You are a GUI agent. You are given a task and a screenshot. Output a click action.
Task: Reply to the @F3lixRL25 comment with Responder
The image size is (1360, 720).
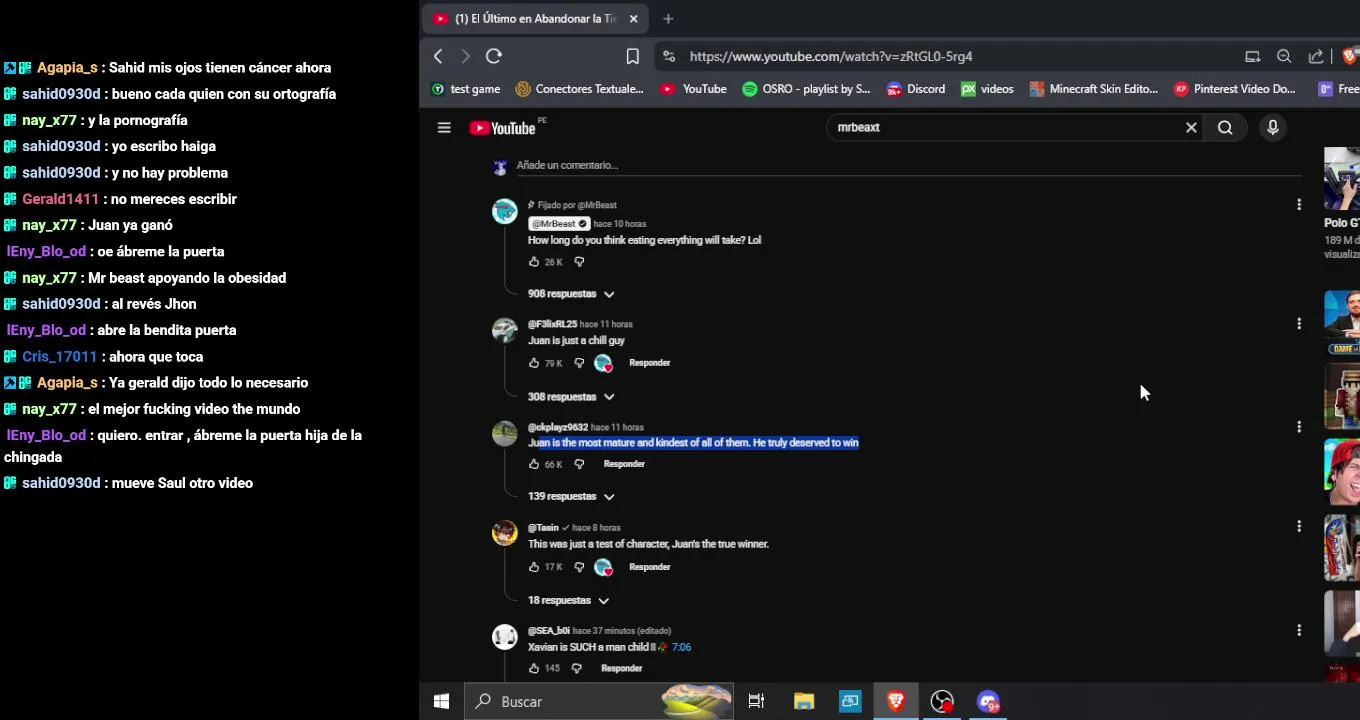click(x=650, y=363)
